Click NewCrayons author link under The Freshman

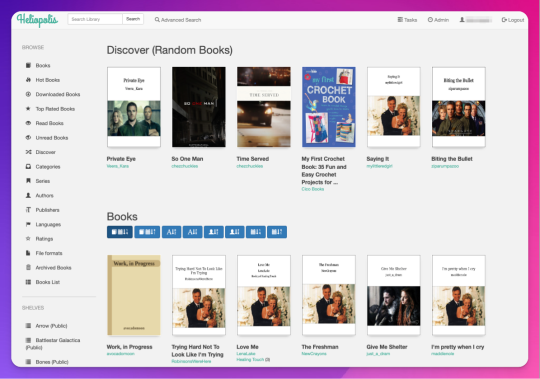314,354
